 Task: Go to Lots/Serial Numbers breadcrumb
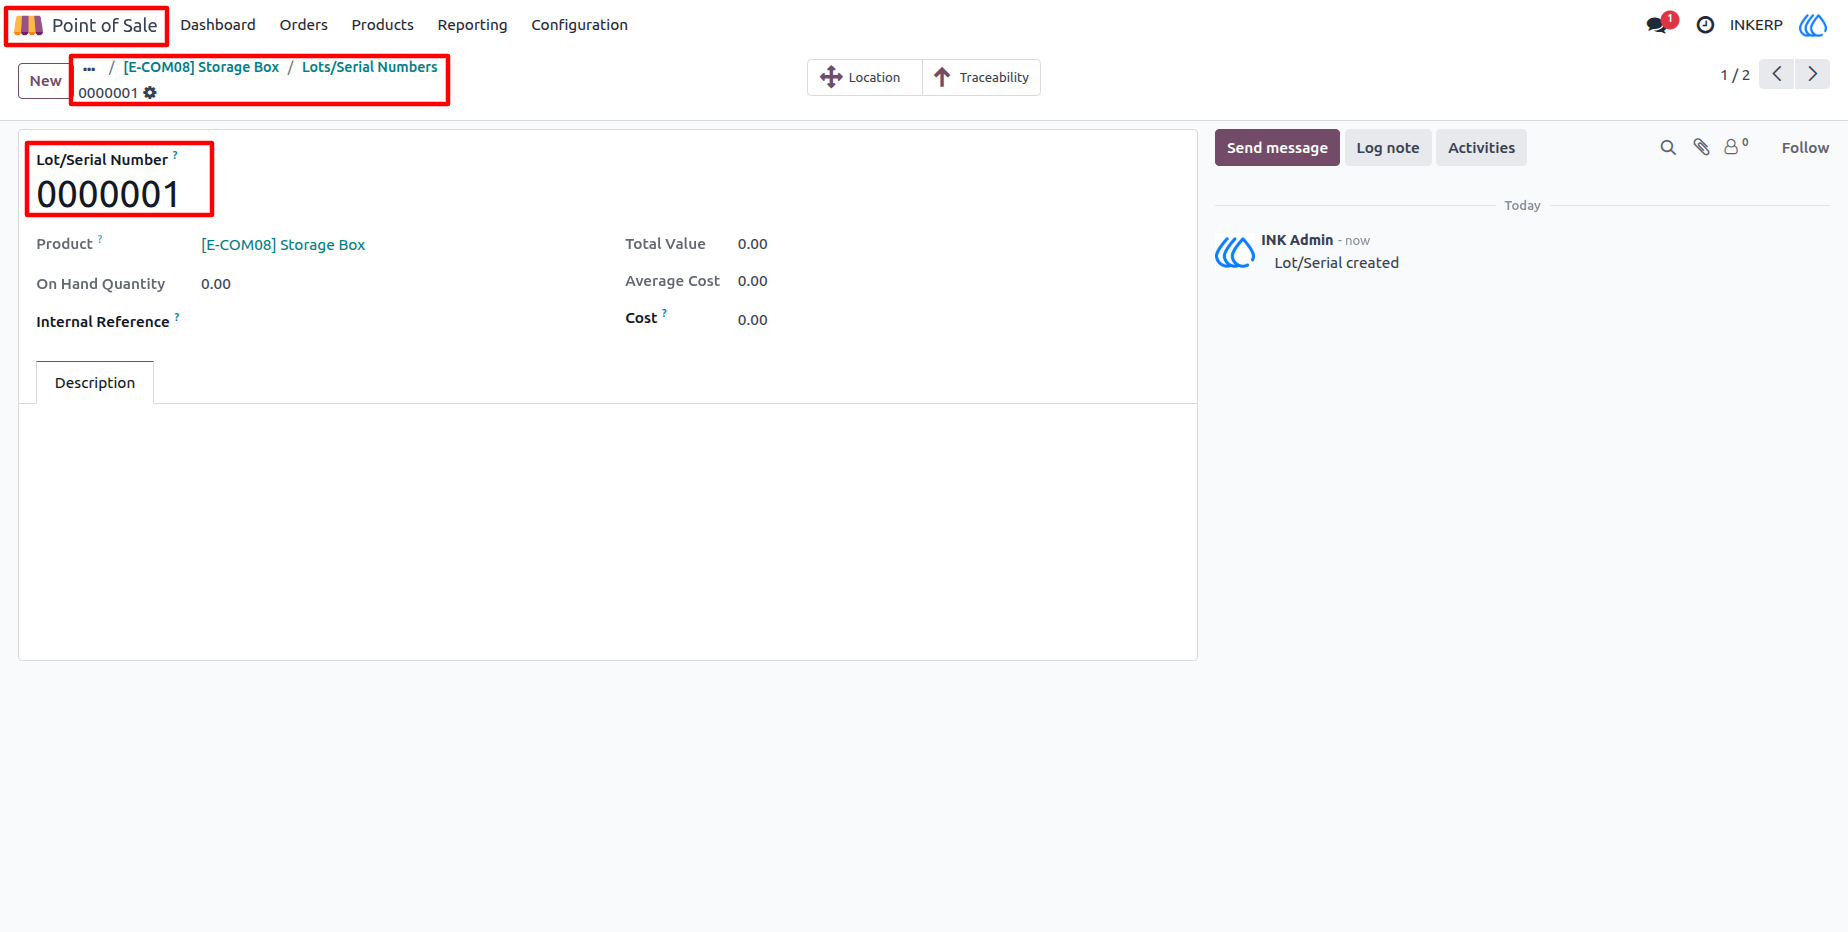point(370,67)
